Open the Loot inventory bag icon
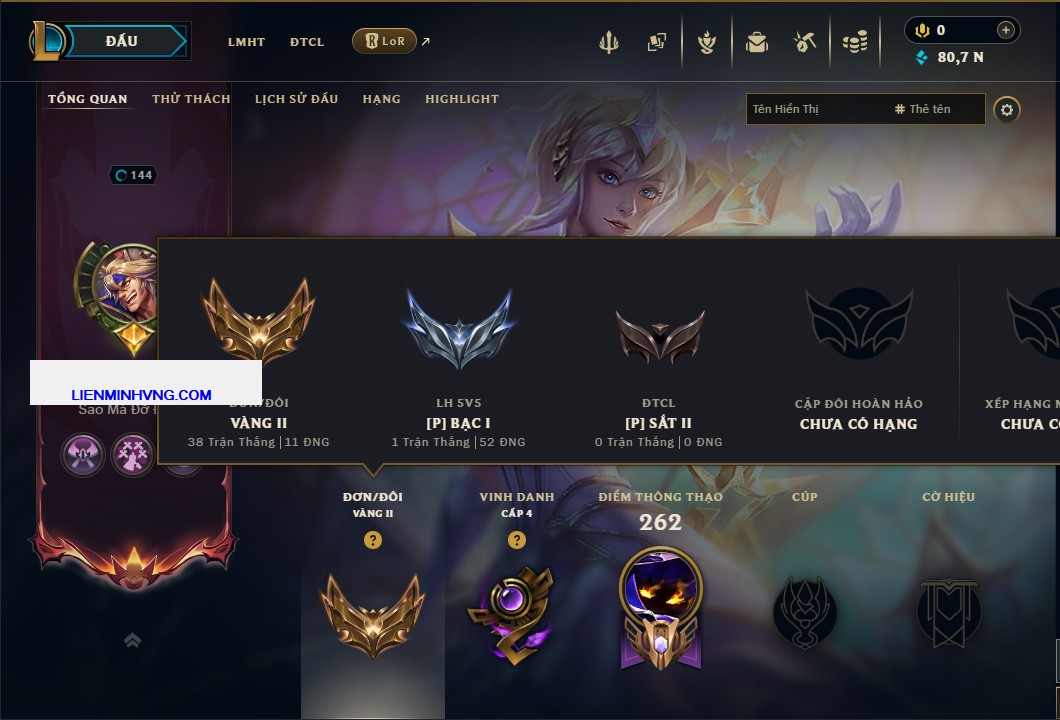 click(756, 43)
